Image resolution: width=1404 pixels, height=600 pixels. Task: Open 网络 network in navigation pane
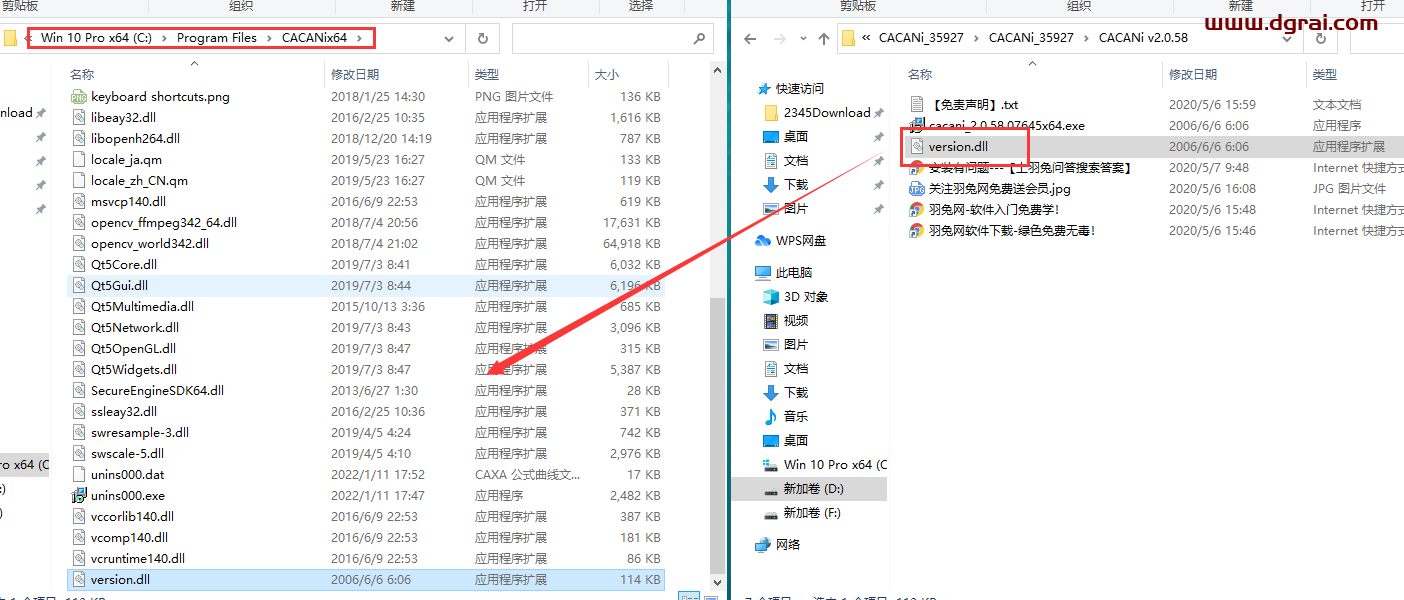pos(777,544)
